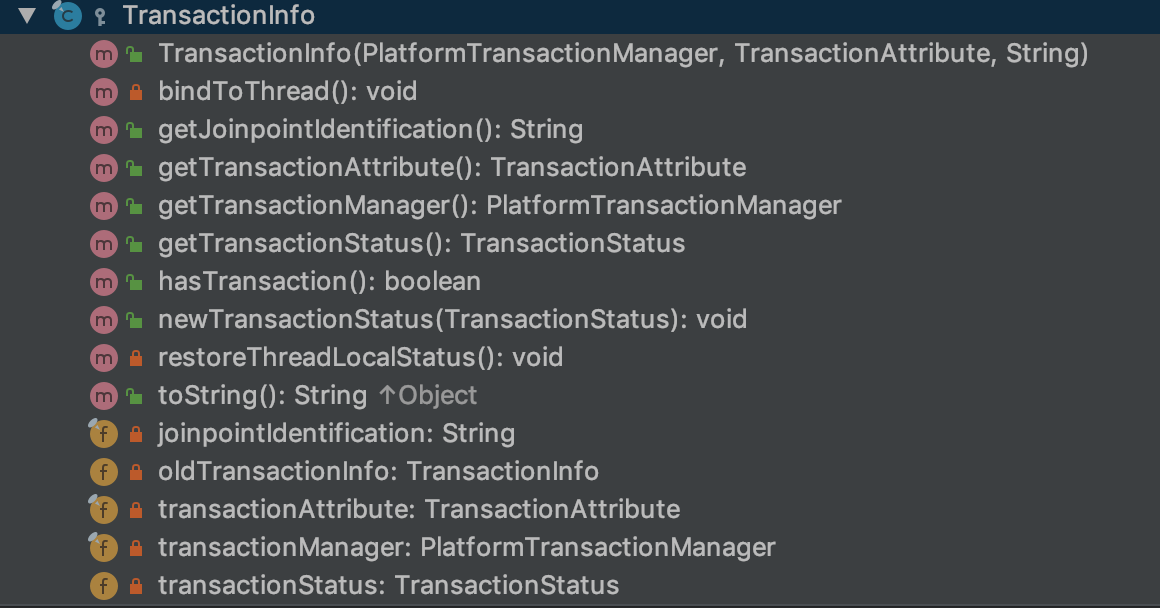Select oldTransactionInfo field

(378, 472)
